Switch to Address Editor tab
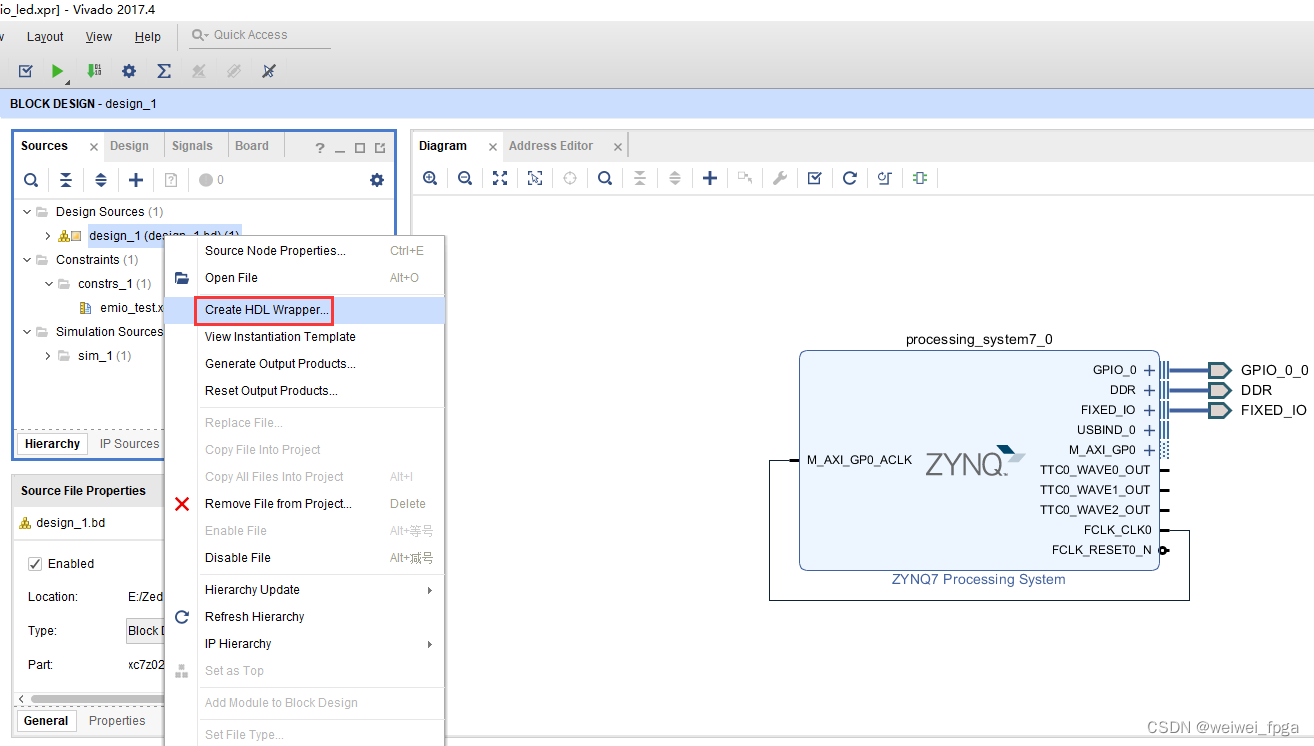The height and width of the screenshot is (746, 1314). [x=551, y=146]
